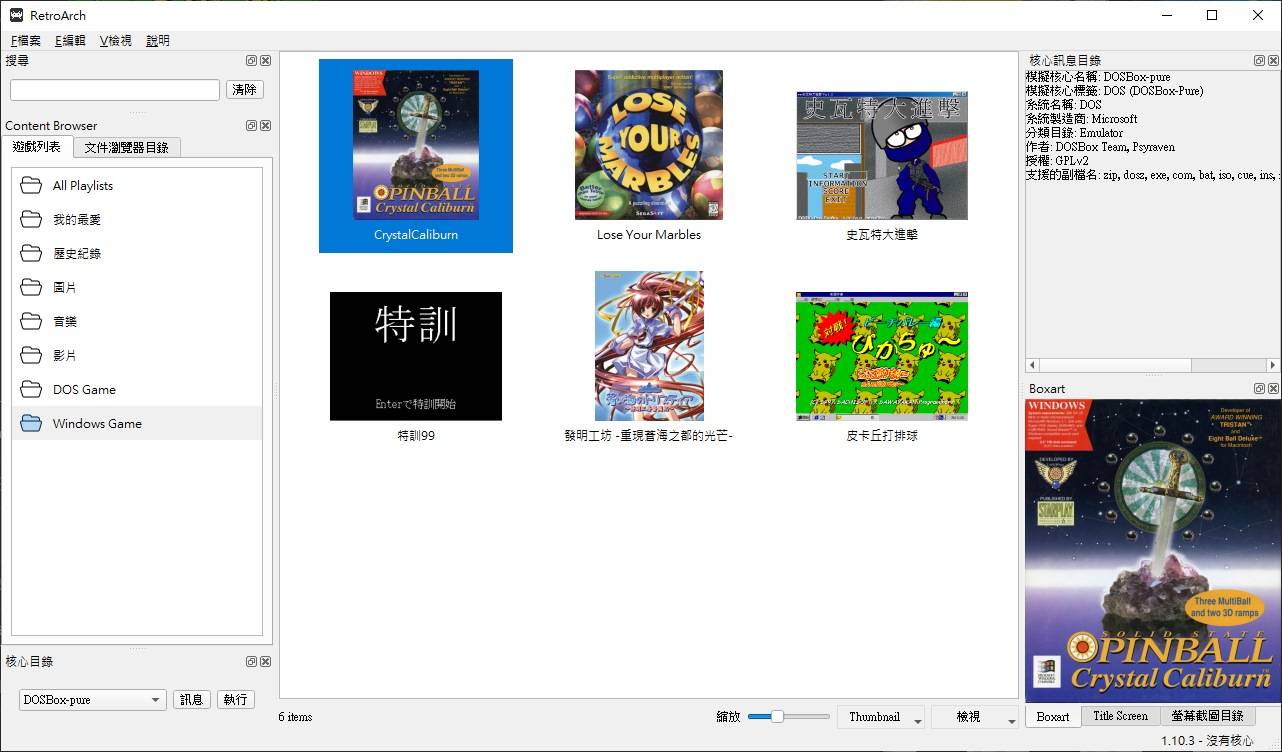Click the 授權: GPLv2 line

point(1057,161)
